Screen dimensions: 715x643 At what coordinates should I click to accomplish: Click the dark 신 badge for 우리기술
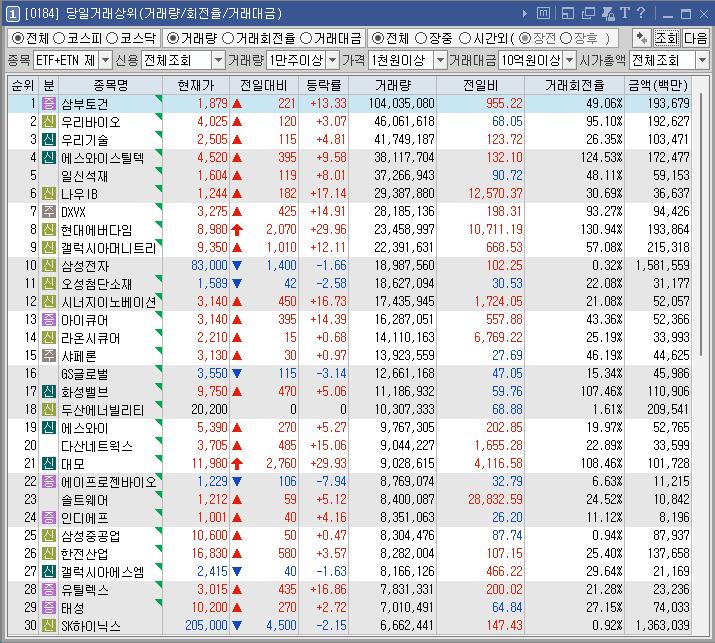point(49,140)
